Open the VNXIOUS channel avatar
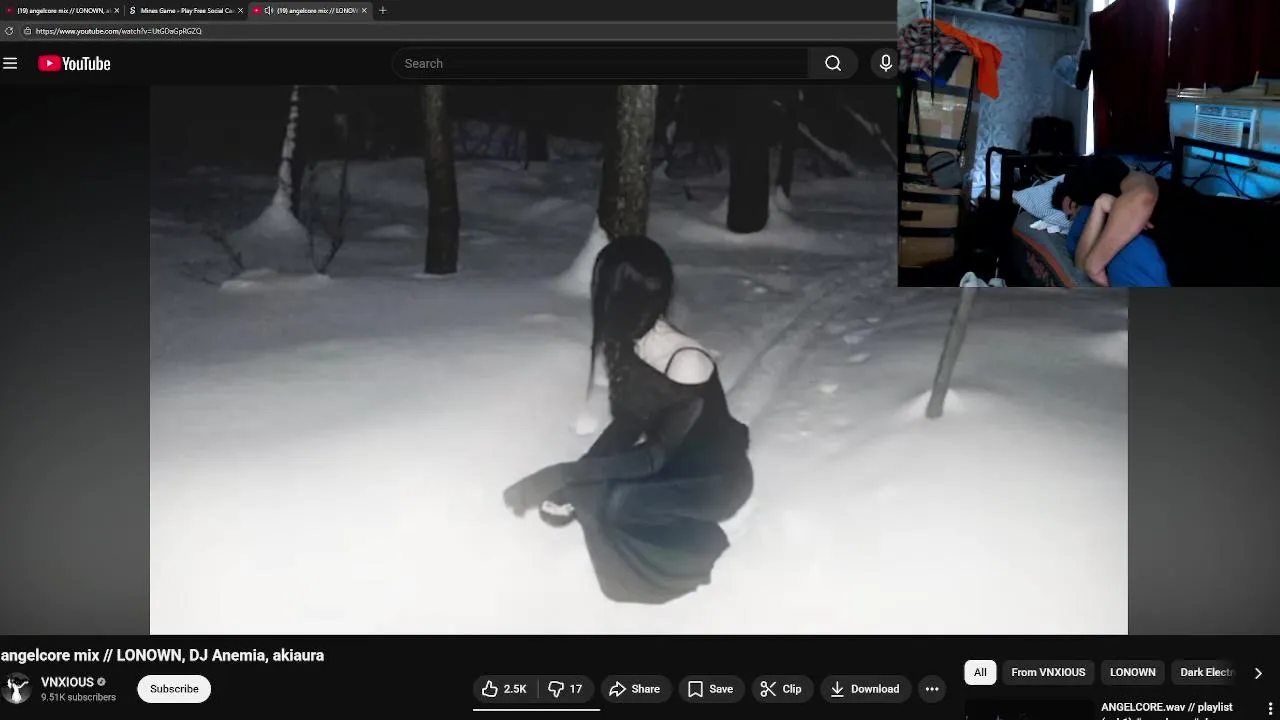This screenshot has height=720, width=1280. click(x=17, y=689)
